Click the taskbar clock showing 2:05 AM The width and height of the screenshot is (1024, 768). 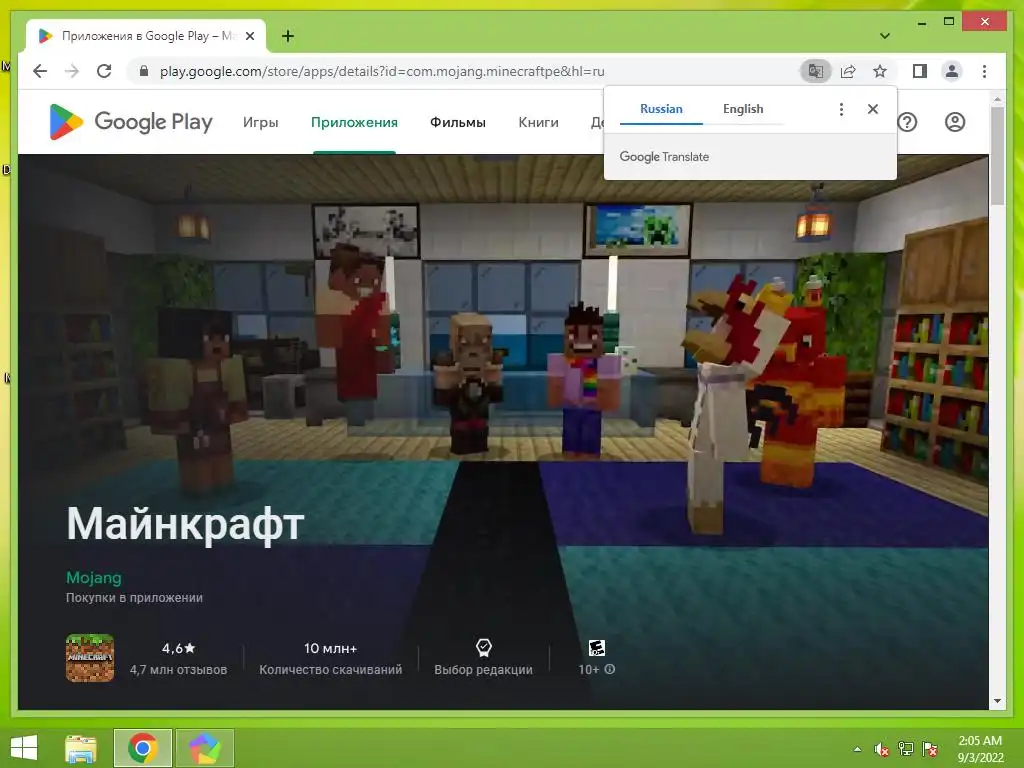point(980,749)
